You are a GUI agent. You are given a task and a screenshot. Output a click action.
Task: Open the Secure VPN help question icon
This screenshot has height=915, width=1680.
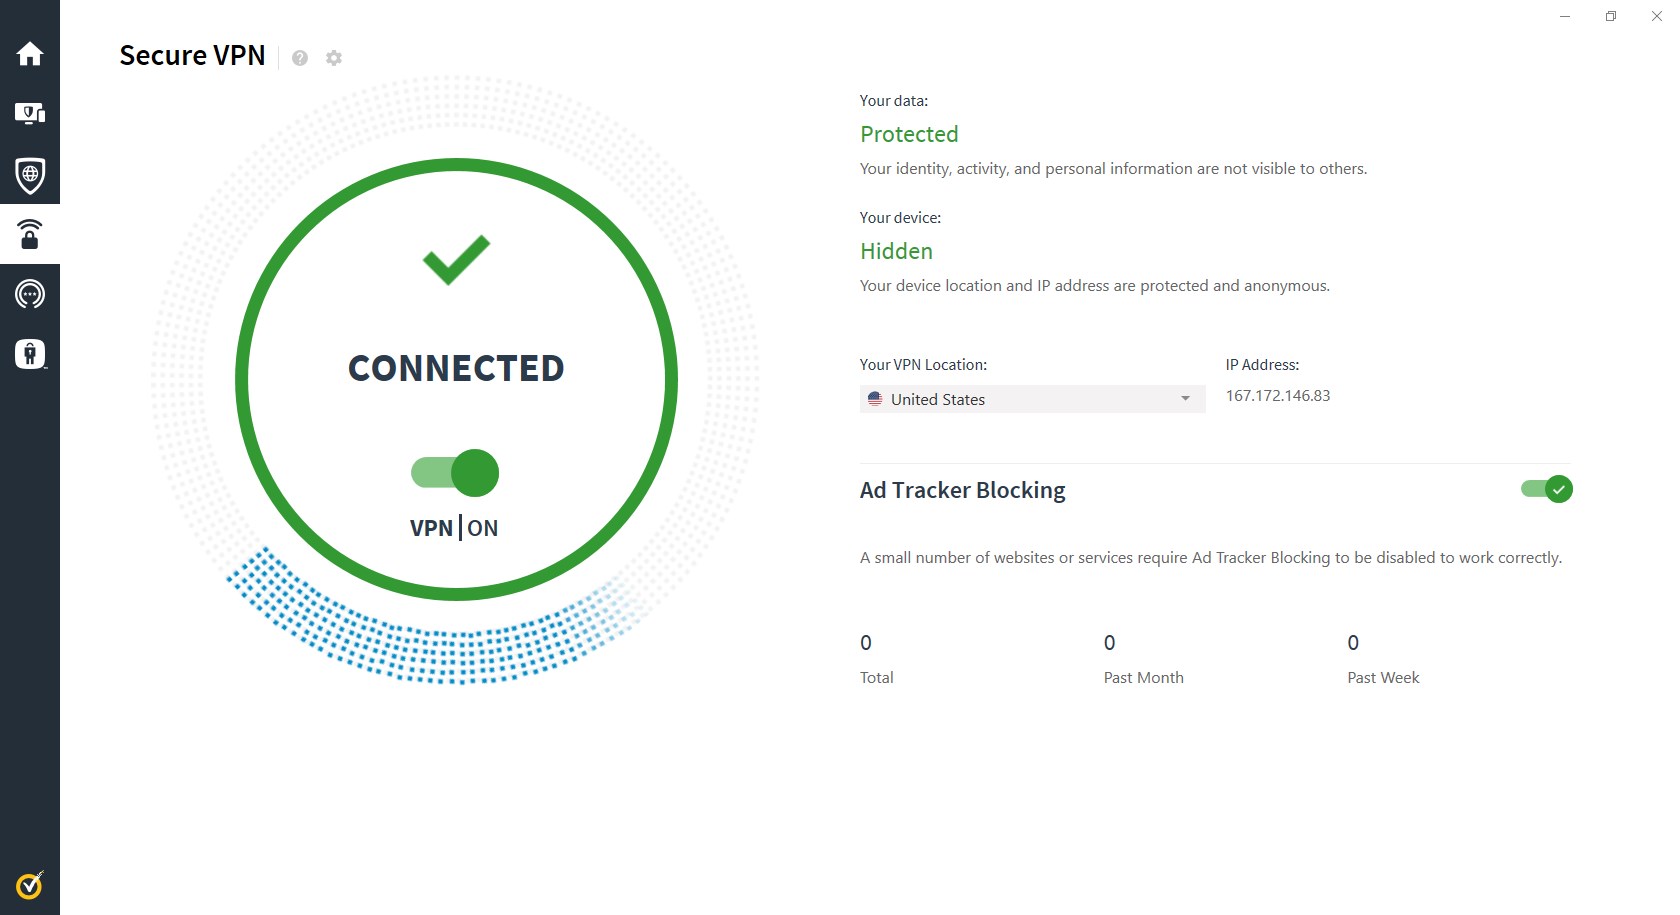click(300, 58)
